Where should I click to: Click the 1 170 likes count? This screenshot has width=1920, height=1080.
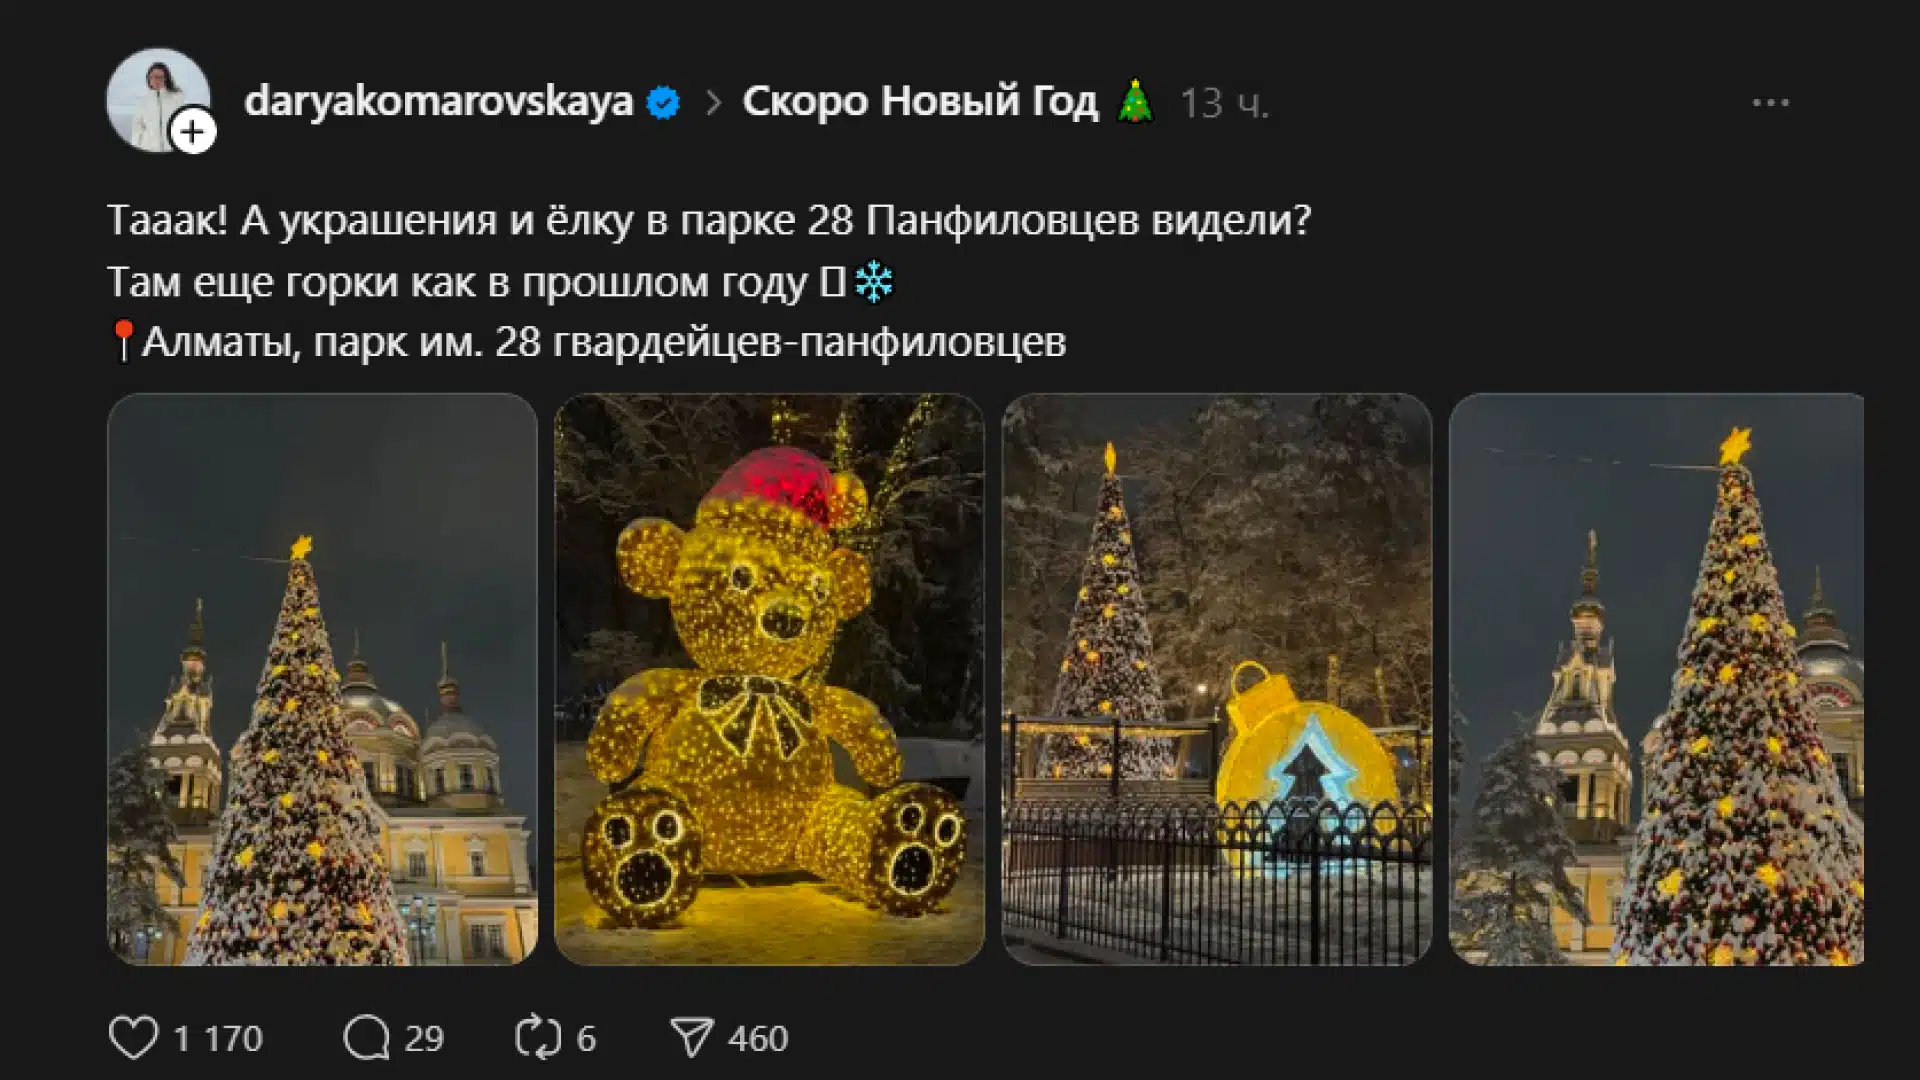(x=218, y=1039)
